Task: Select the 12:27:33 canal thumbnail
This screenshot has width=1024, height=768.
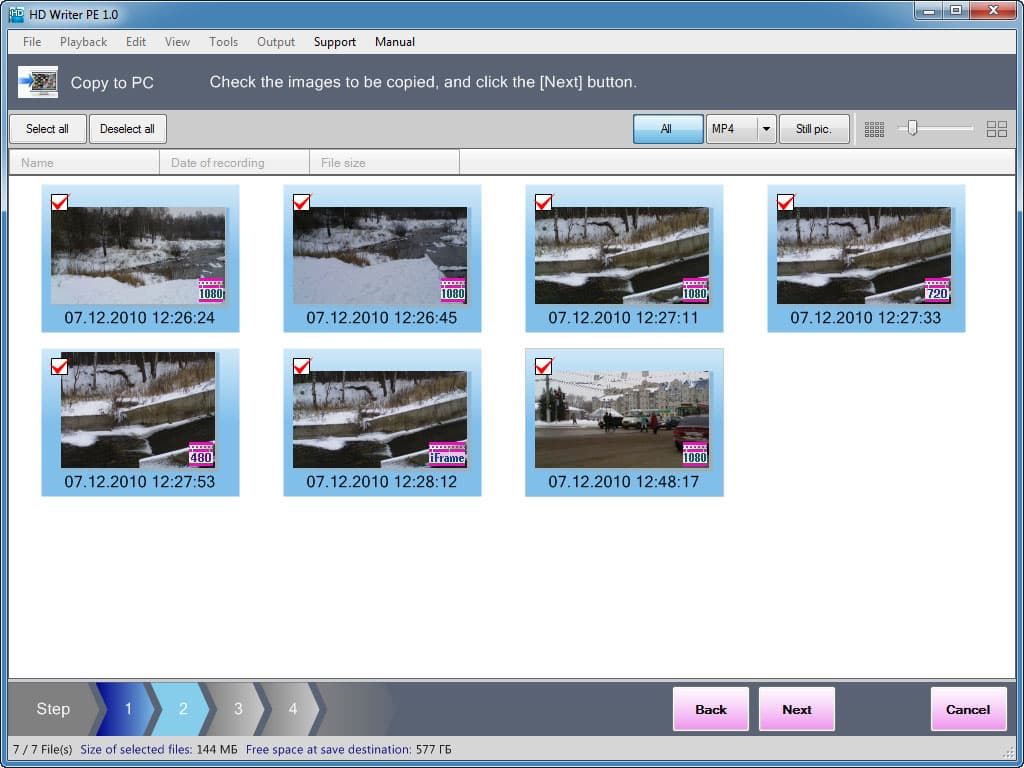Action: click(863, 255)
